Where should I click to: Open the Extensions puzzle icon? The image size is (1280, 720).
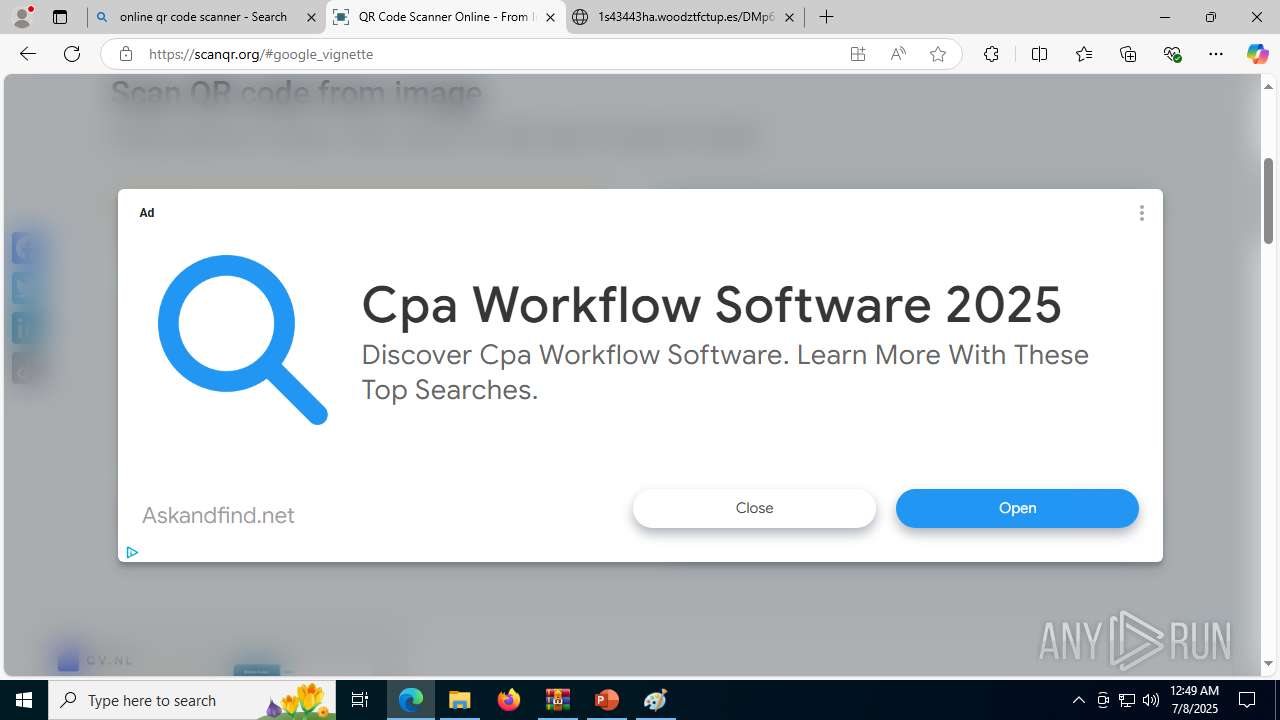(991, 54)
